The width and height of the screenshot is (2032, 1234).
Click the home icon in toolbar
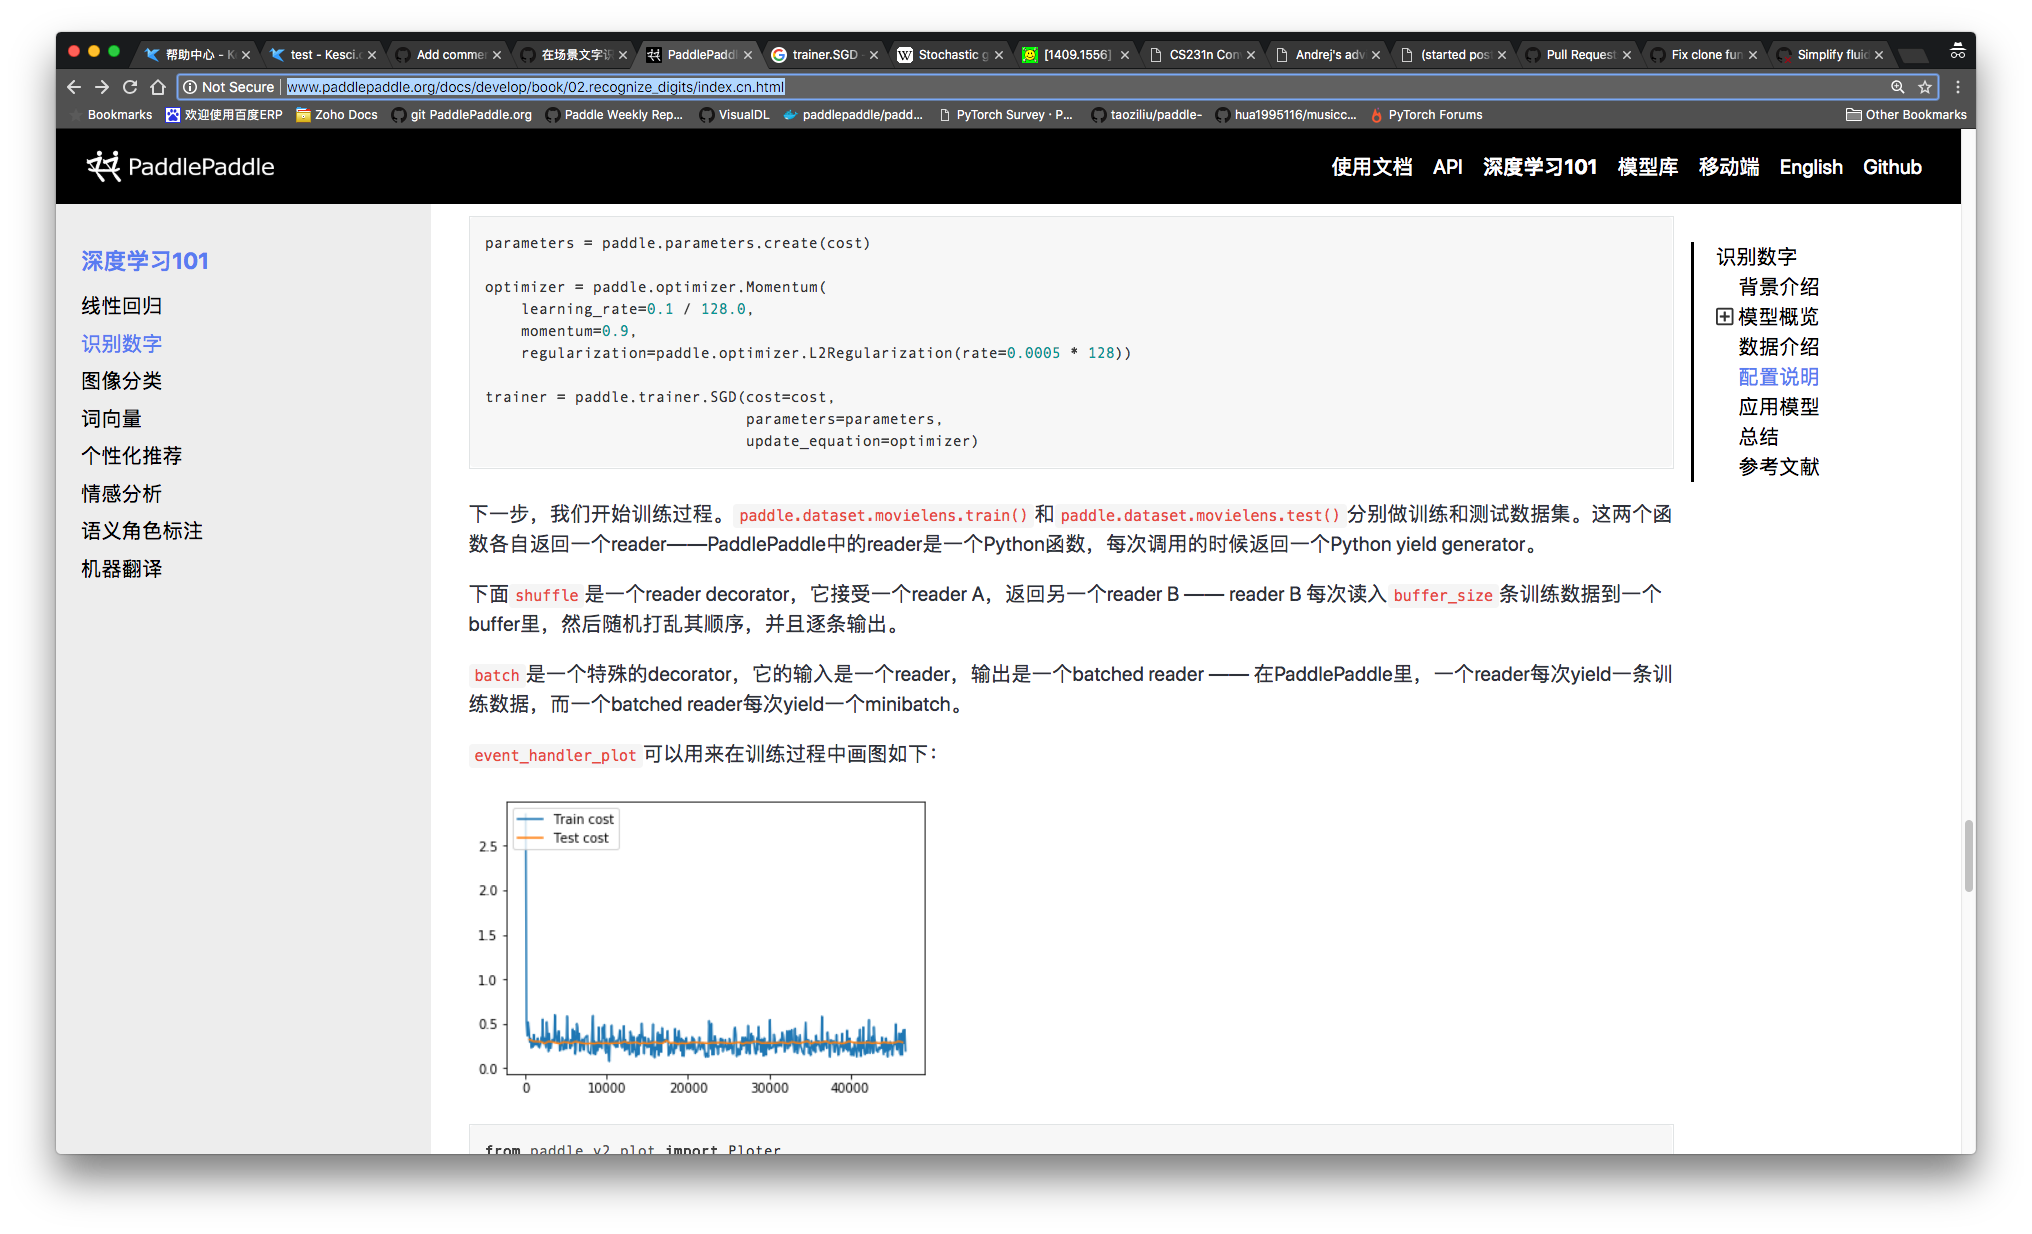point(158,87)
